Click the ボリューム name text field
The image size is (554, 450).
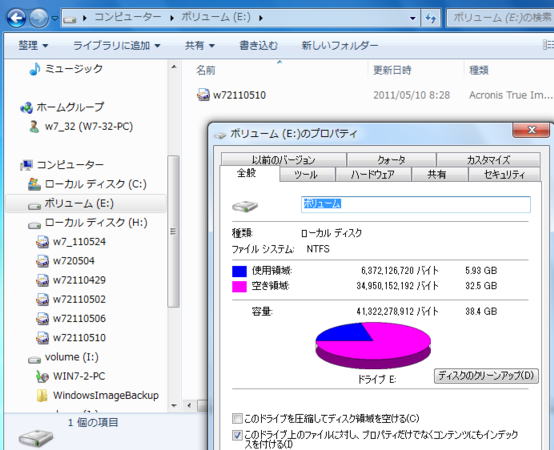point(416,204)
